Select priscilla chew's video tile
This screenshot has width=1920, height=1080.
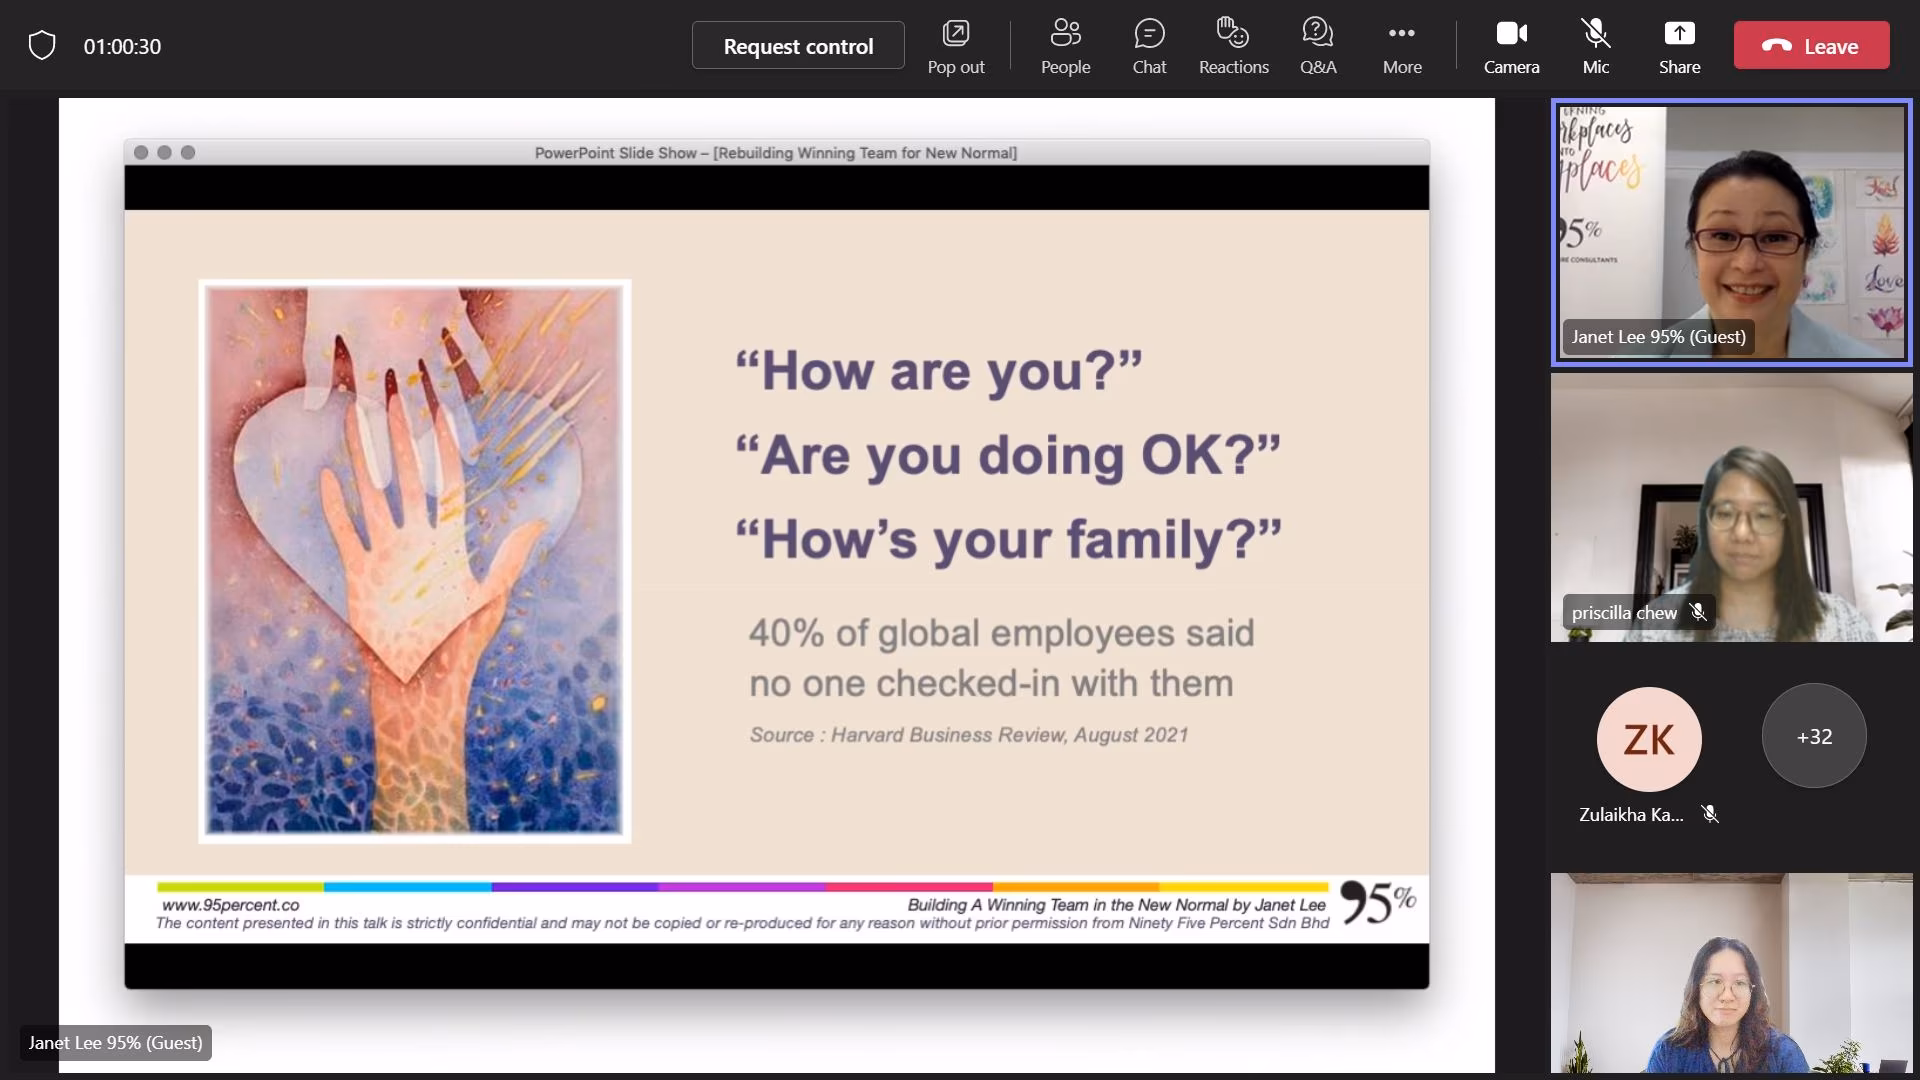(x=1731, y=508)
